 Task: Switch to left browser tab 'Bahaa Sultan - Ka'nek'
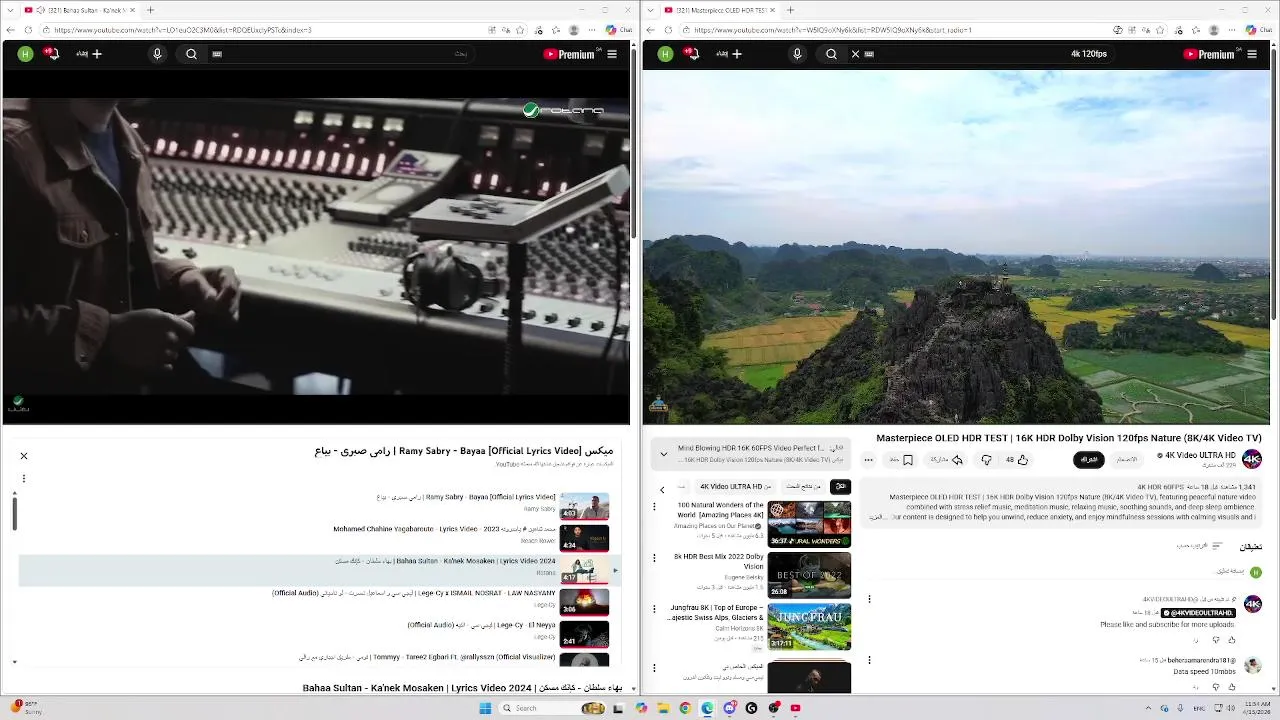tap(78, 10)
